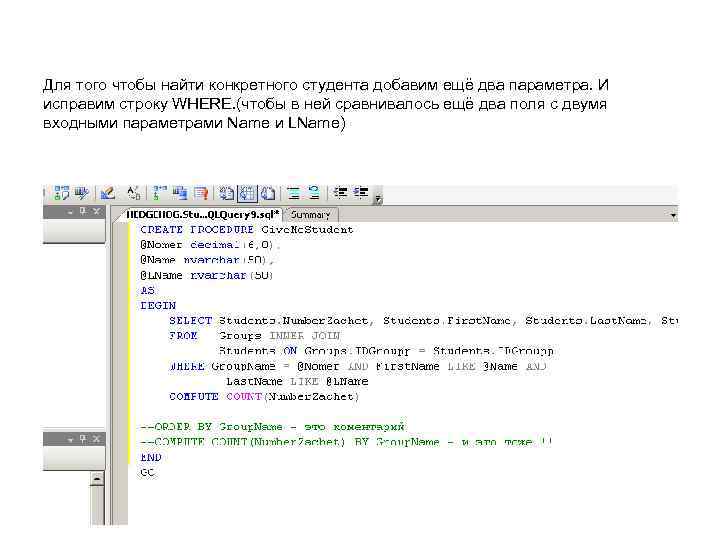
Task: Click the GO statement line
Action: (x=148, y=472)
